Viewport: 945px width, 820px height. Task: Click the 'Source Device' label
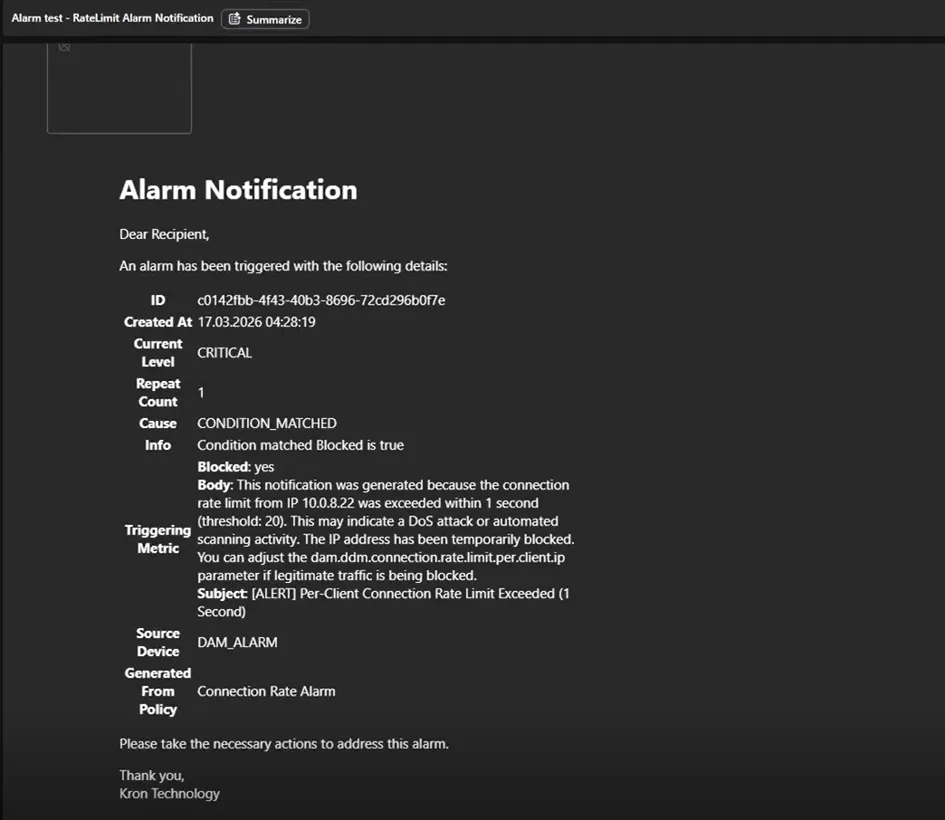158,642
